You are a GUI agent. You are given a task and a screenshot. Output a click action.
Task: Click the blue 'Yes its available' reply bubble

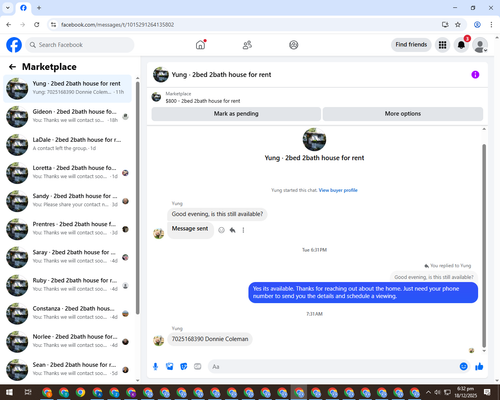point(363,292)
